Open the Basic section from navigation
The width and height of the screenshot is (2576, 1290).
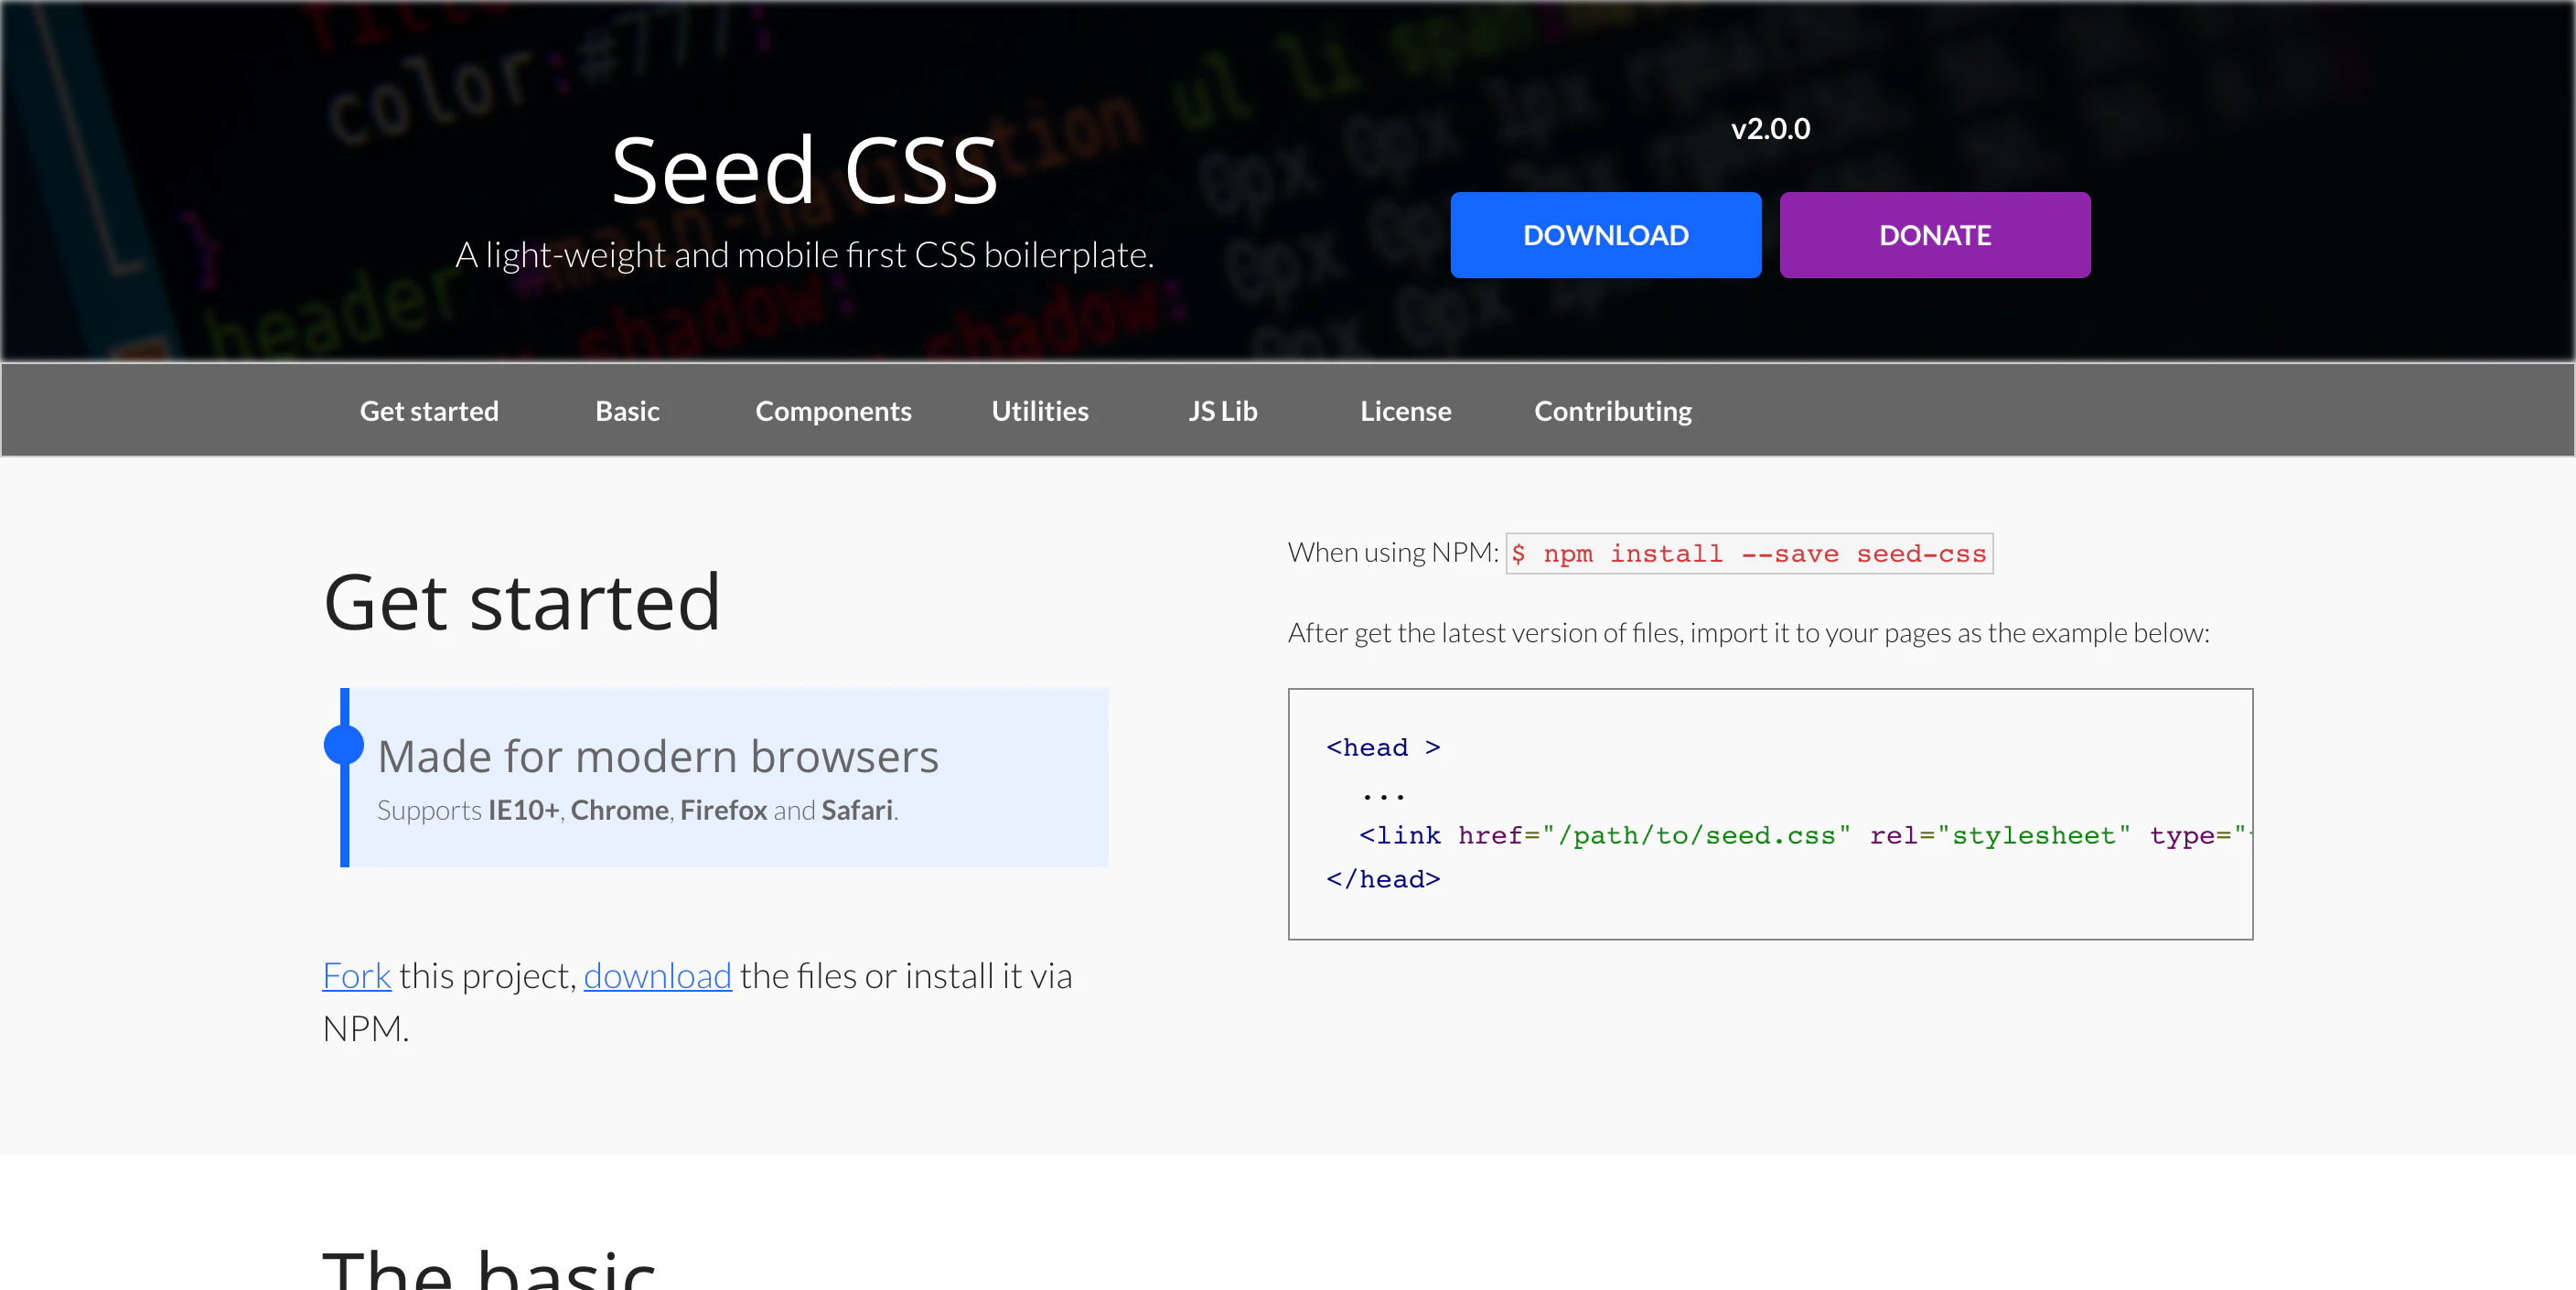[627, 410]
